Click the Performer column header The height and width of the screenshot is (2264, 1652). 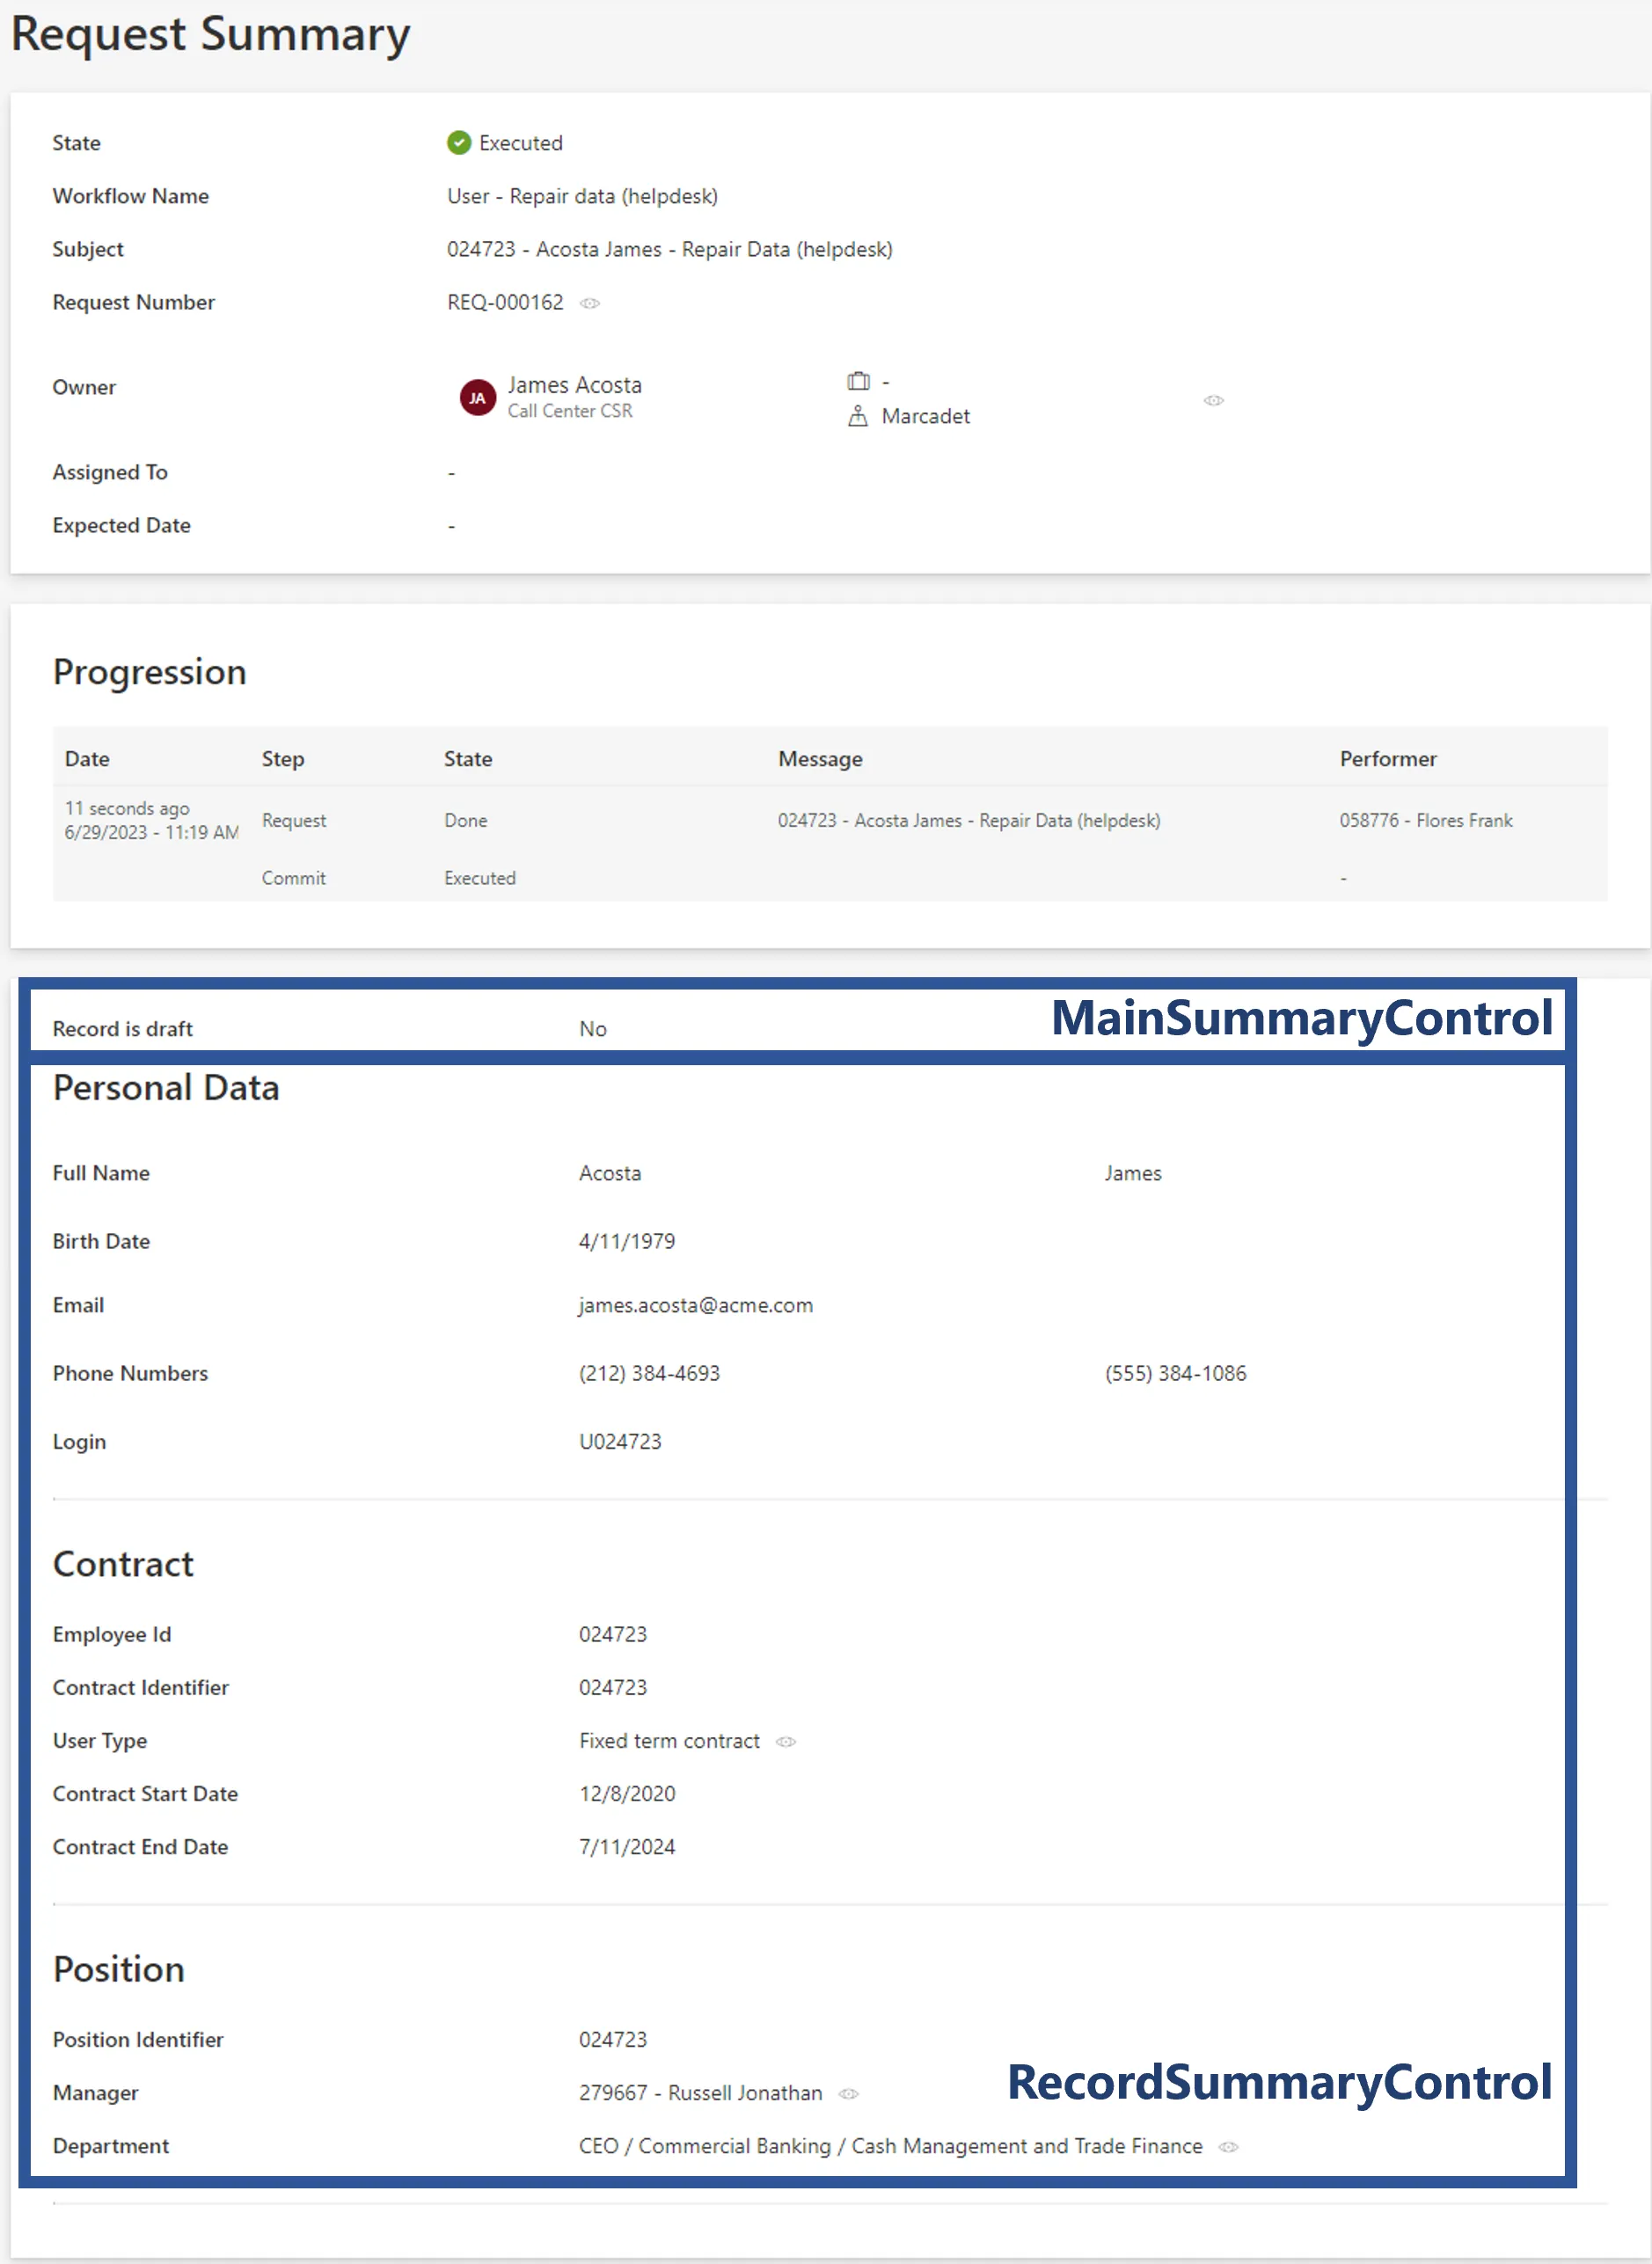[x=1388, y=759]
